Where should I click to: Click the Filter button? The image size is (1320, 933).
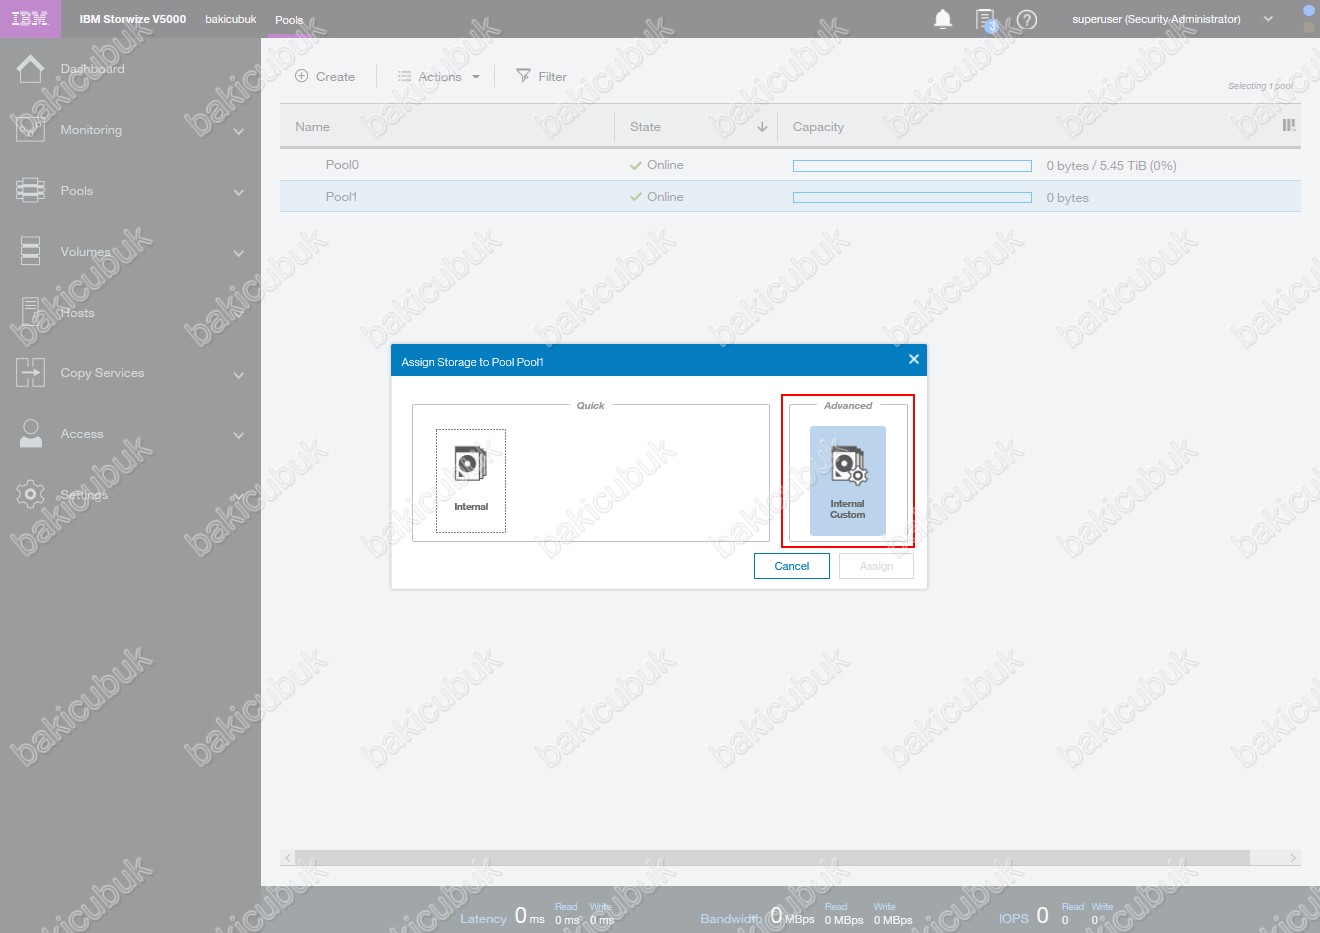click(x=541, y=77)
